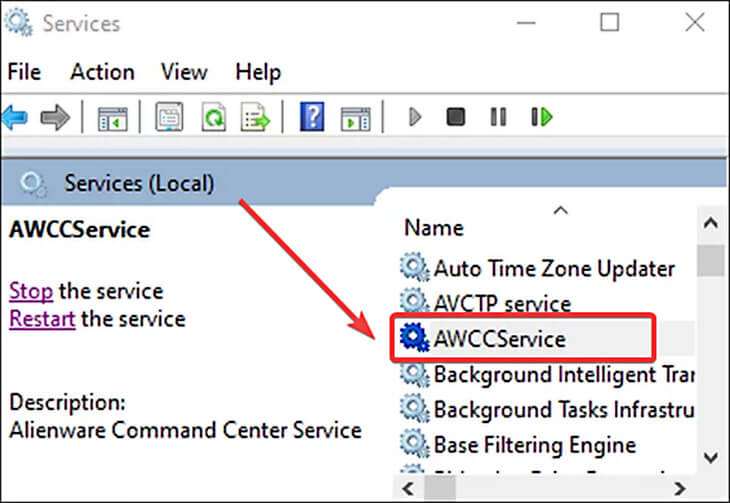Open the Properties toolbar icon
This screenshot has height=503, width=730.
pyautogui.click(x=169, y=116)
